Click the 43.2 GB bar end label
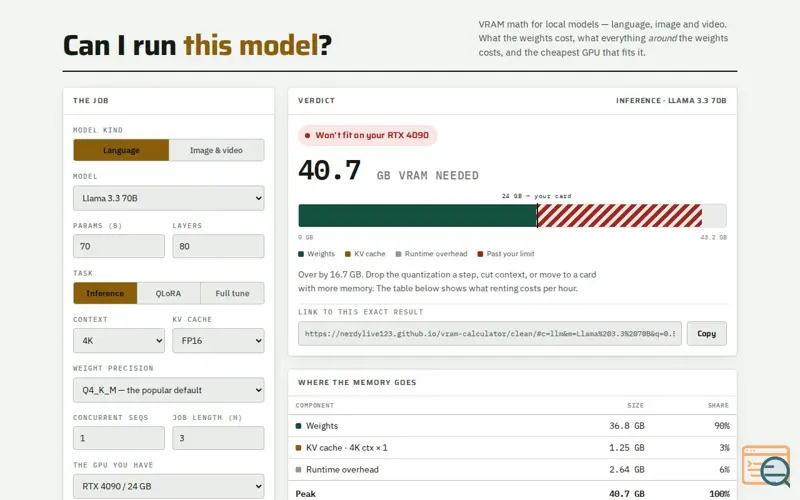 713,237
